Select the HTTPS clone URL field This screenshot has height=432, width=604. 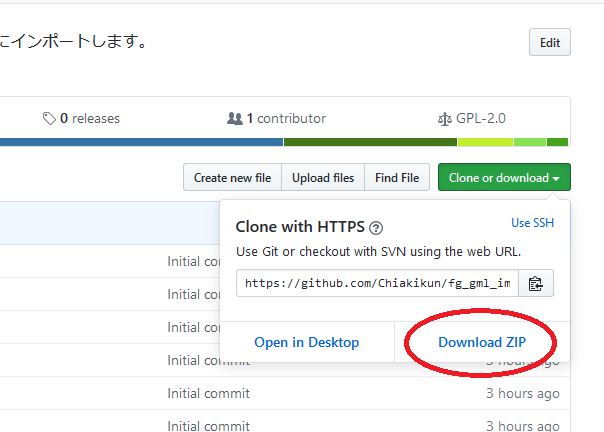pos(378,283)
